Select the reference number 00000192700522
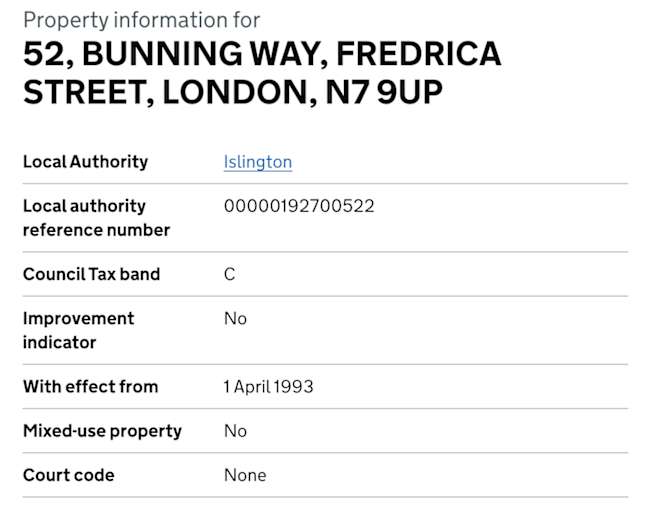This screenshot has height=522, width=672. 299,206
